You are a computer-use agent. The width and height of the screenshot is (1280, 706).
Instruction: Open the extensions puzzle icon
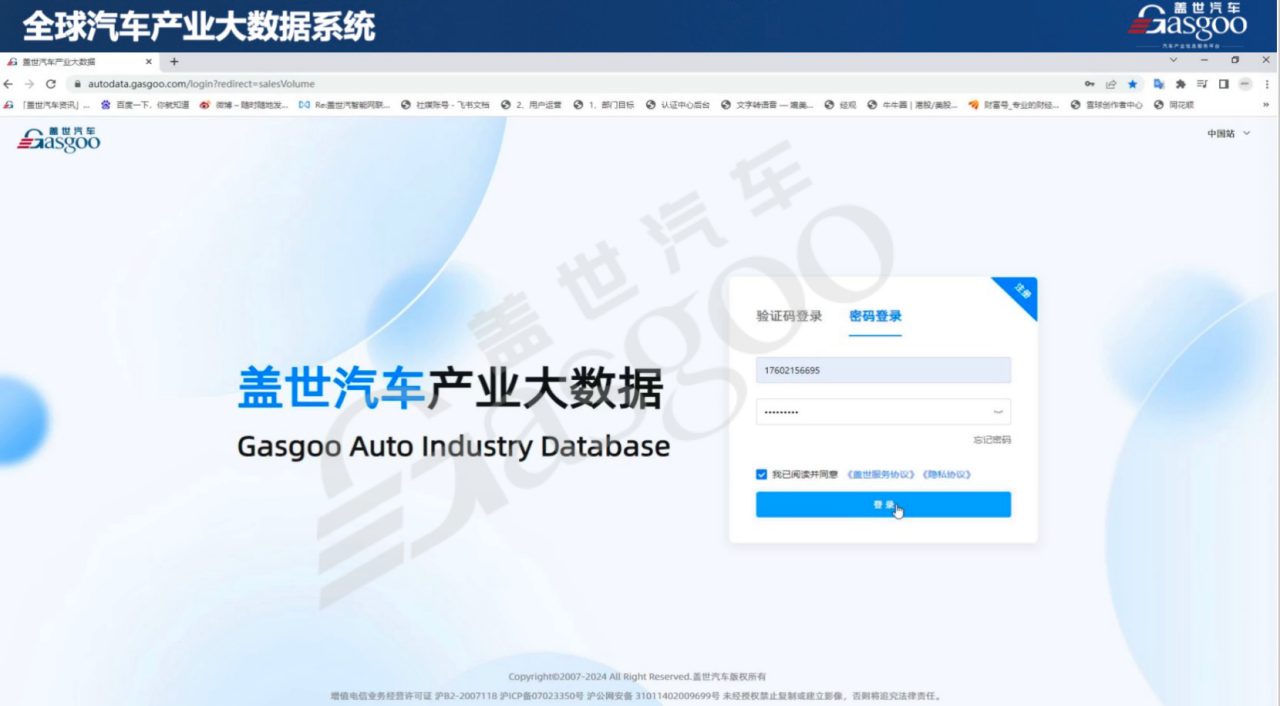(1181, 84)
